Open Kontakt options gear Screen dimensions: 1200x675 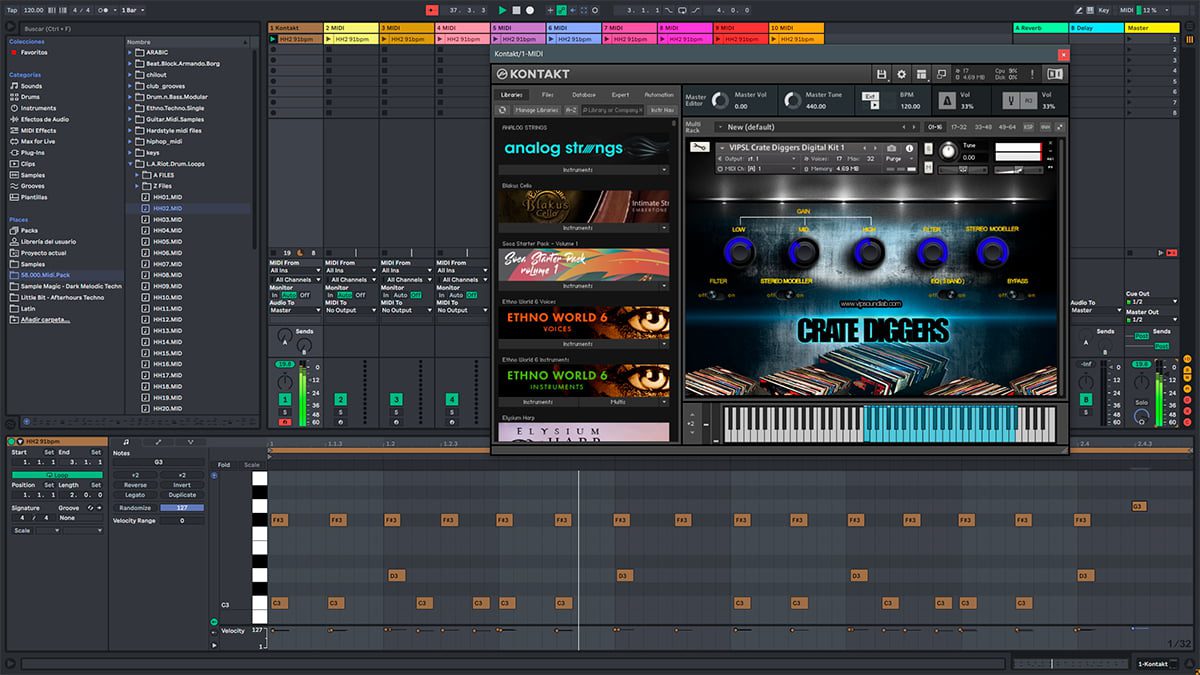(x=901, y=74)
